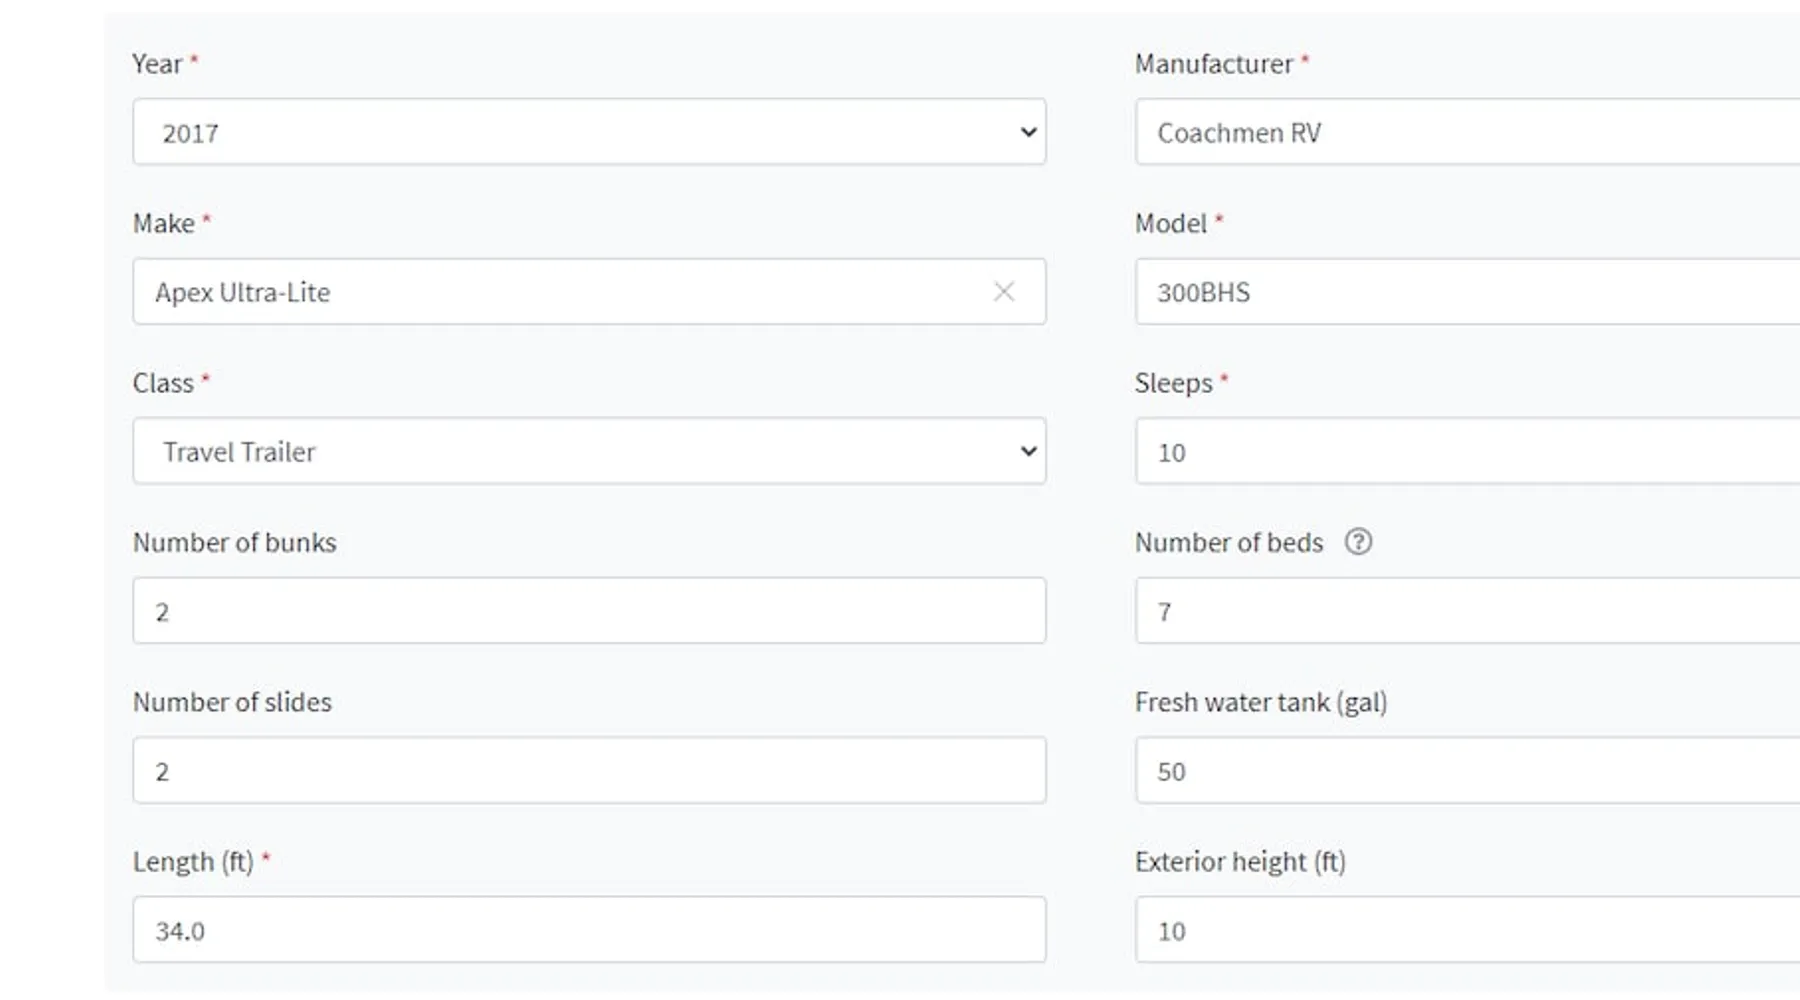Click into the Sleeps field

coord(1467,451)
